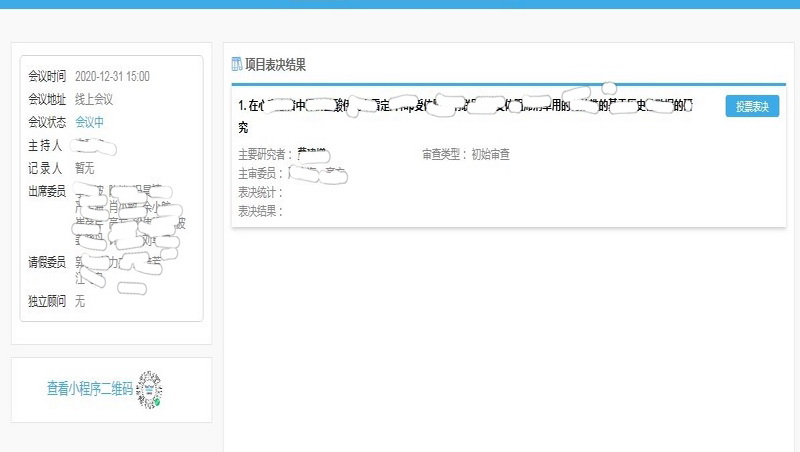Click the 初始审查 review type value
The image size is (800, 452).
[x=490, y=154]
